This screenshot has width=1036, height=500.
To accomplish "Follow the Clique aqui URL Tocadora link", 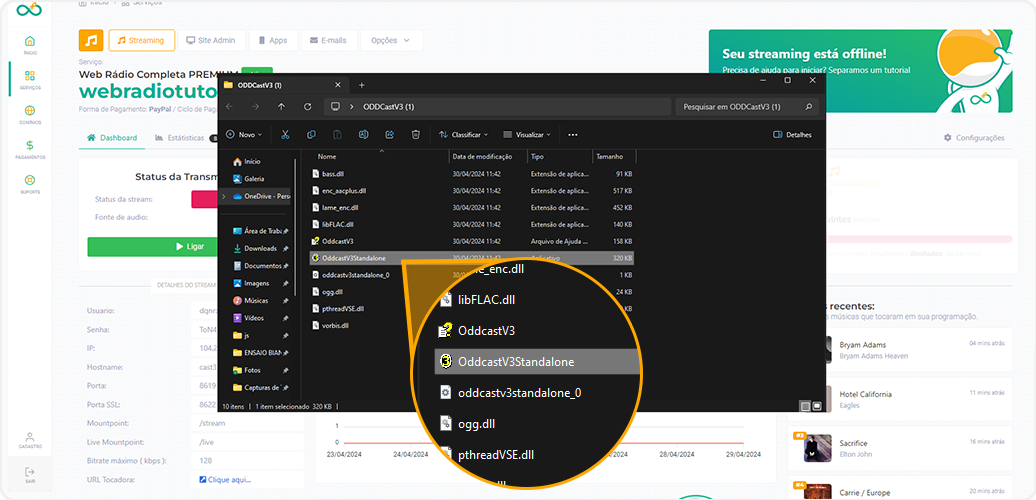I will tap(225, 480).
